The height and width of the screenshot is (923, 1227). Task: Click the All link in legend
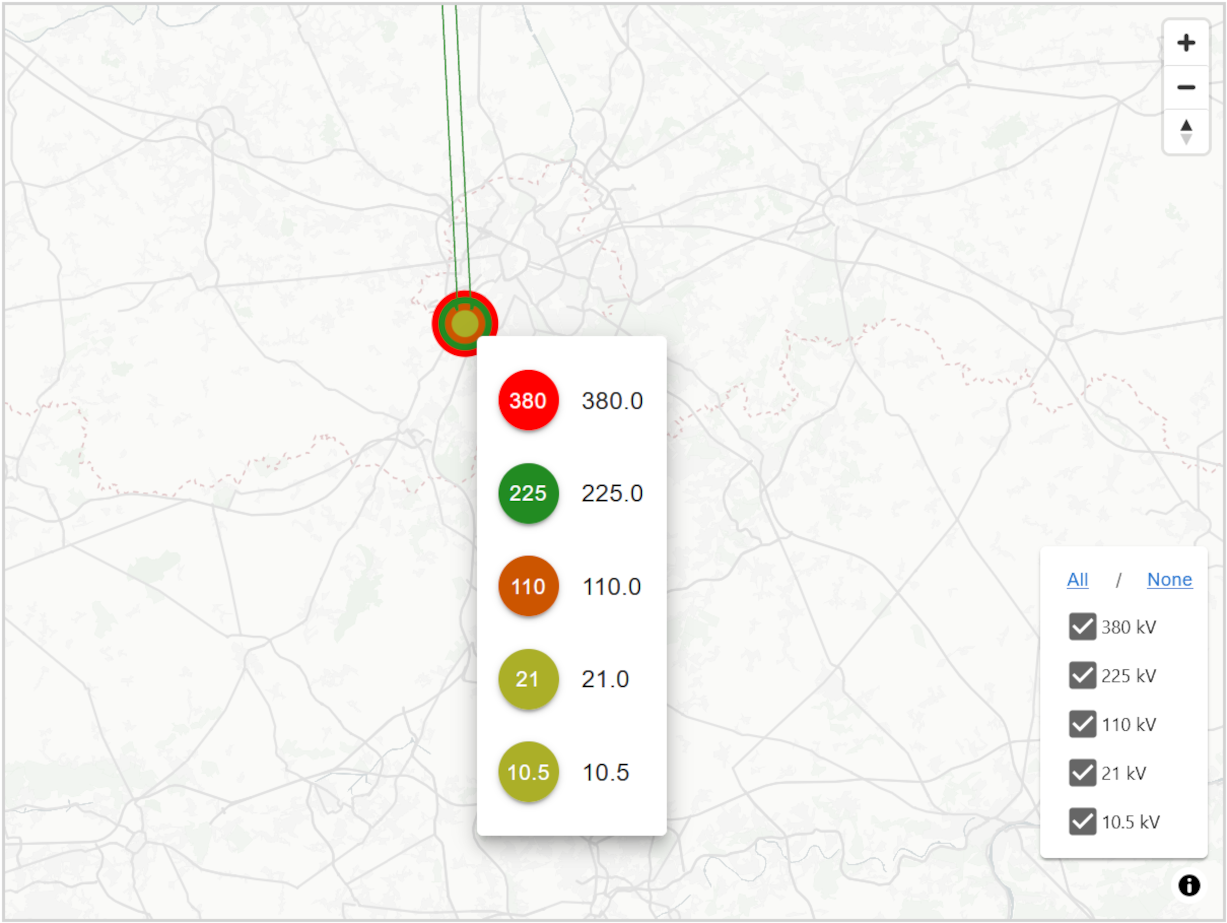(x=1077, y=580)
